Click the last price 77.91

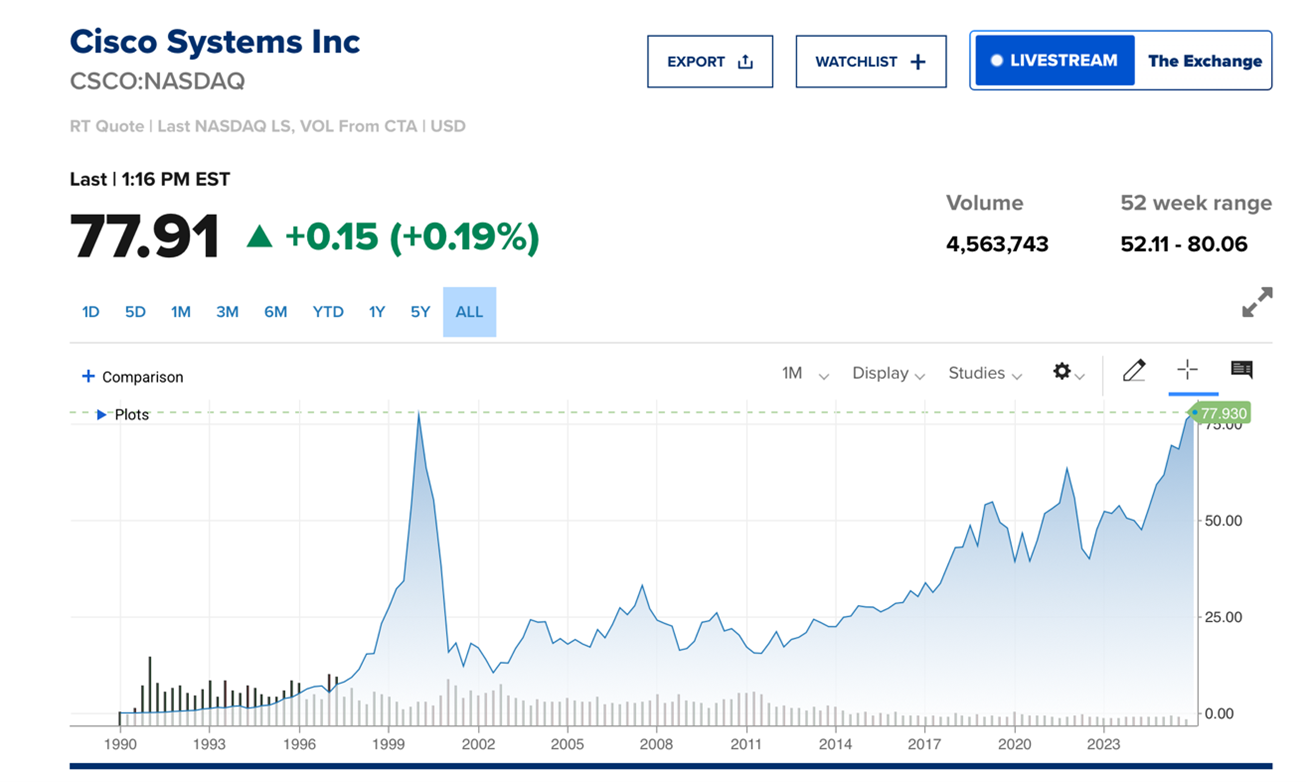(x=145, y=237)
